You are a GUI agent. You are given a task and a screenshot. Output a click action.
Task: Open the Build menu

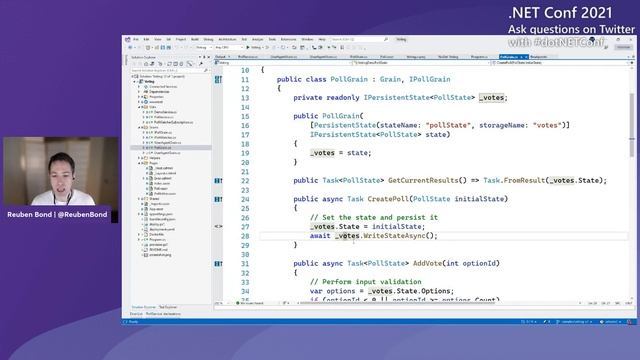[195, 40]
